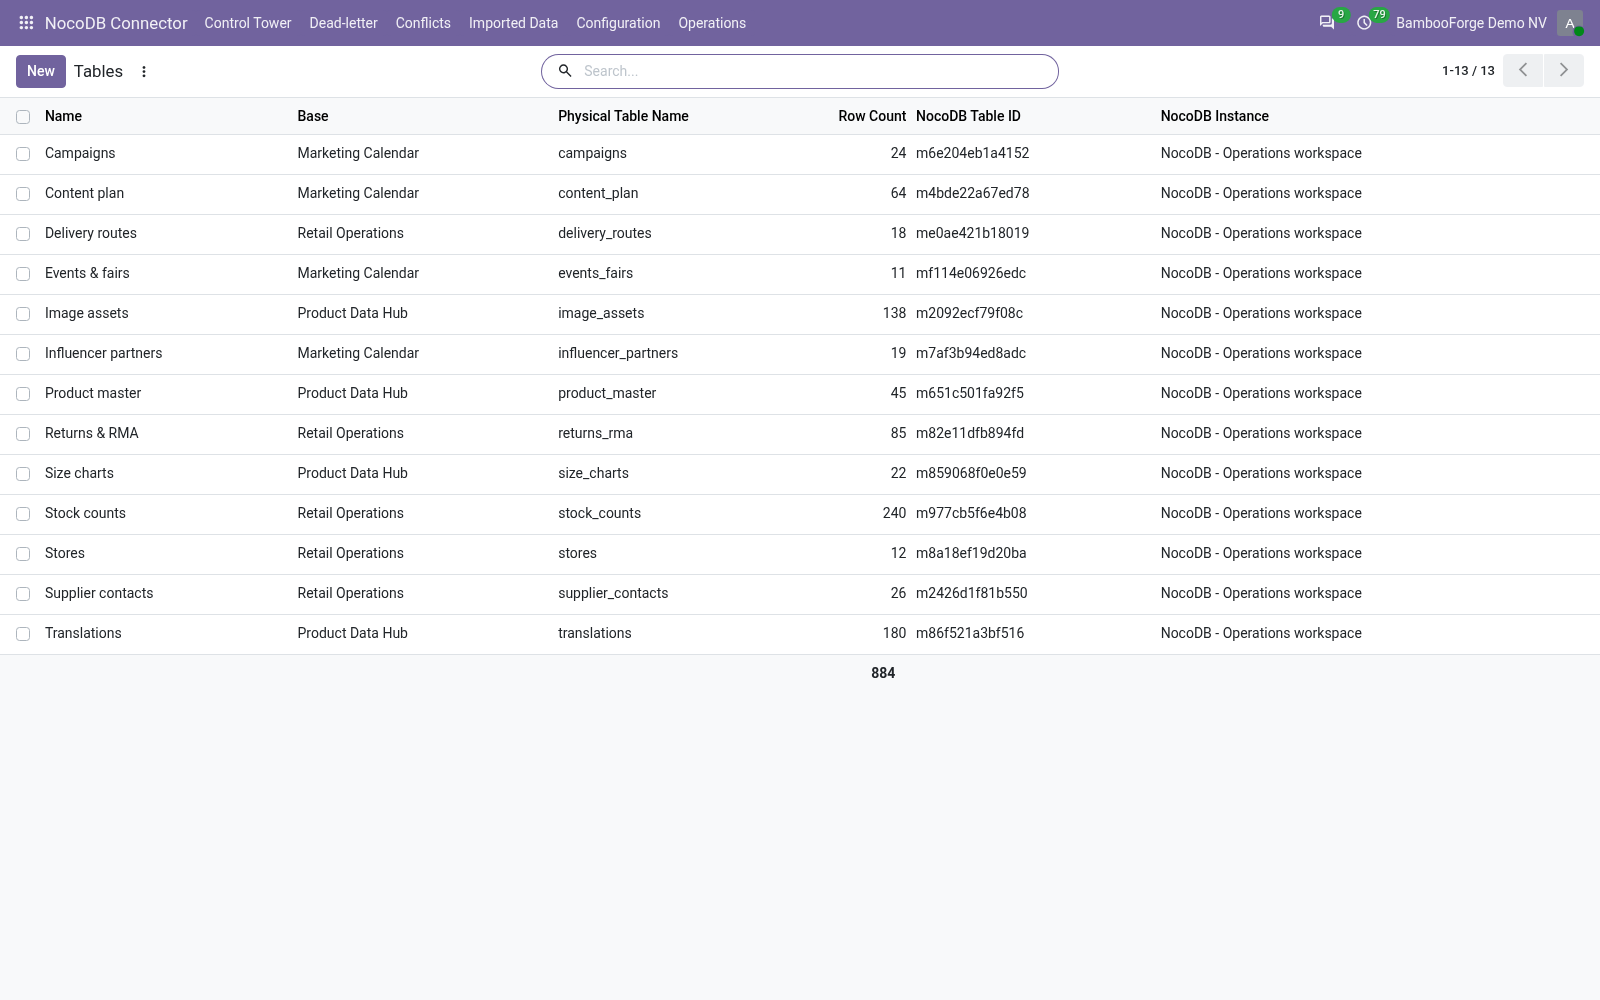Open the Tables actions kebab menu
The image size is (1600, 1000).
[x=144, y=71]
